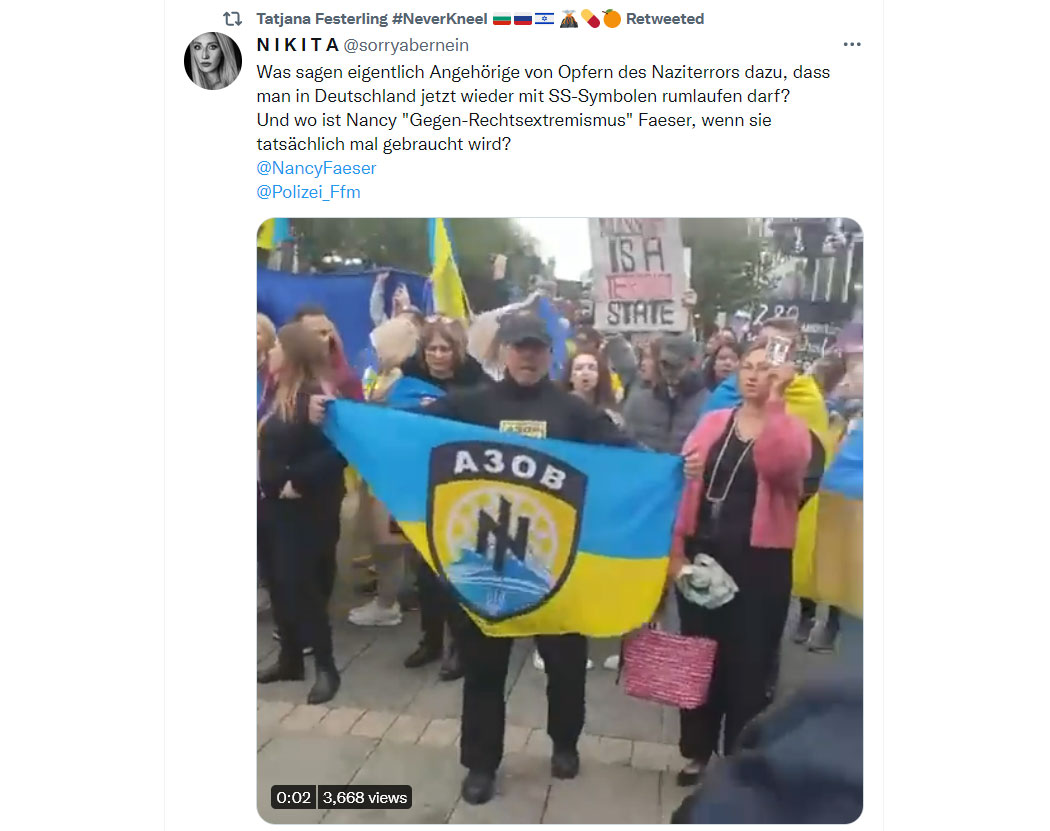Viewport: 1050px width, 831px height.
Task: Click the volcano emoji in retweeter name
Action: click(569, 19)
